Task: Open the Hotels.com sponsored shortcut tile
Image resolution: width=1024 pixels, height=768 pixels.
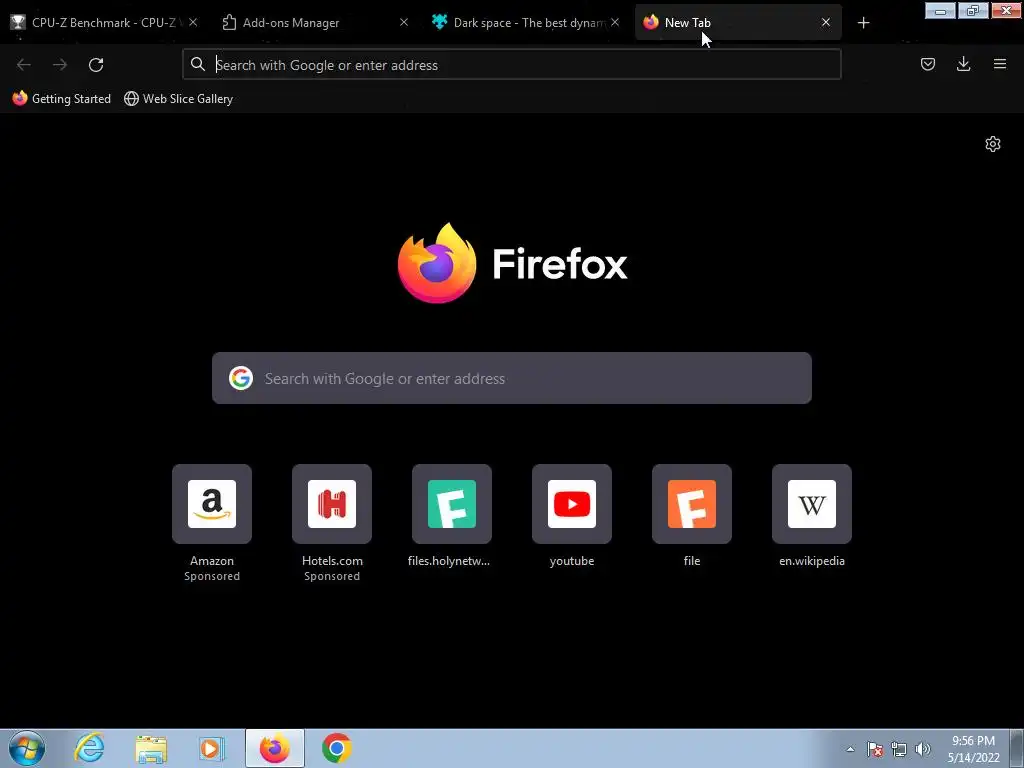Action: pos(332,504)
